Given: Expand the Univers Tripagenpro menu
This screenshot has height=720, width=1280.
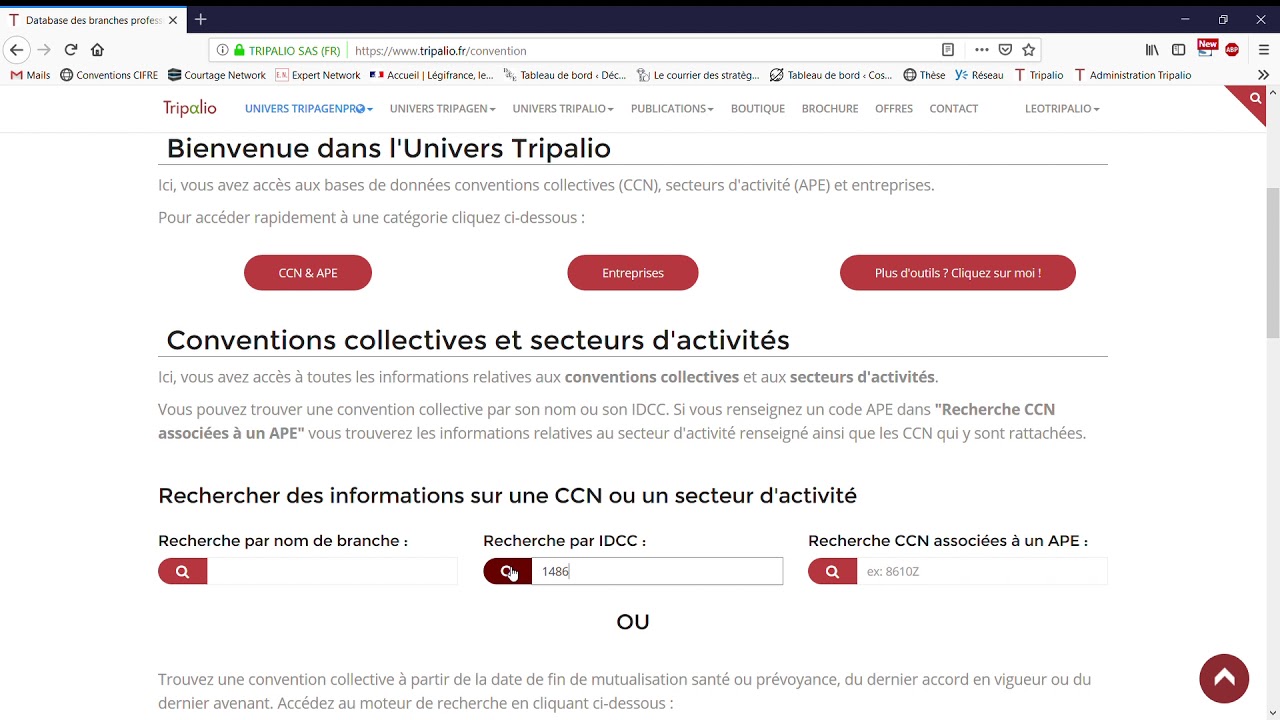Looking at the screenshot, I should (x=308, y=108).
